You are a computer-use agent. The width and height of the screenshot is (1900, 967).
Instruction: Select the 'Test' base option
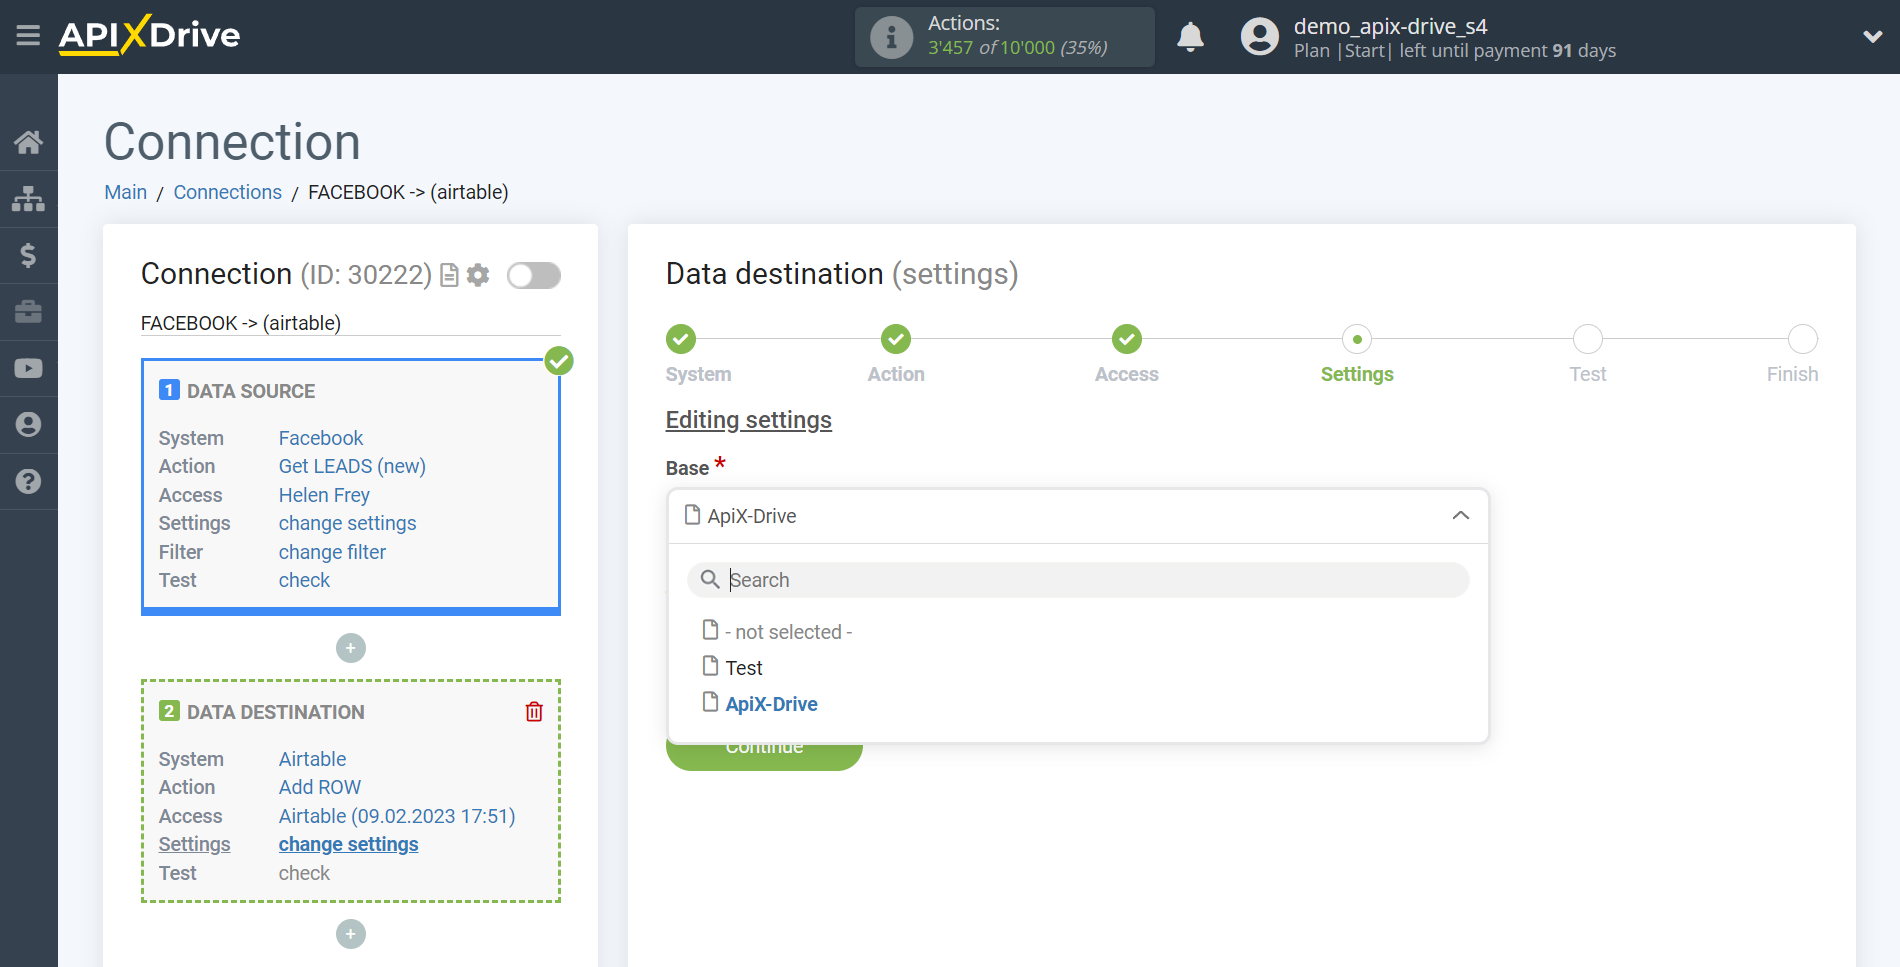[x=743, y=668]
